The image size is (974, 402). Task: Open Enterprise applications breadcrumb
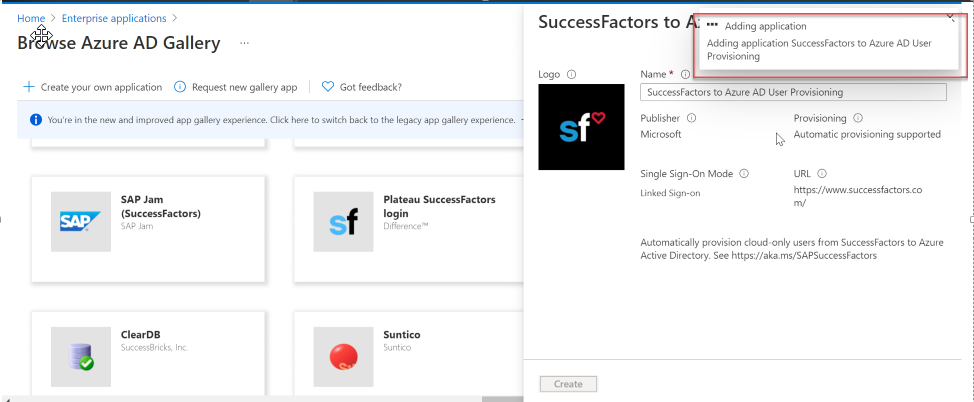(x=114, y=19)
